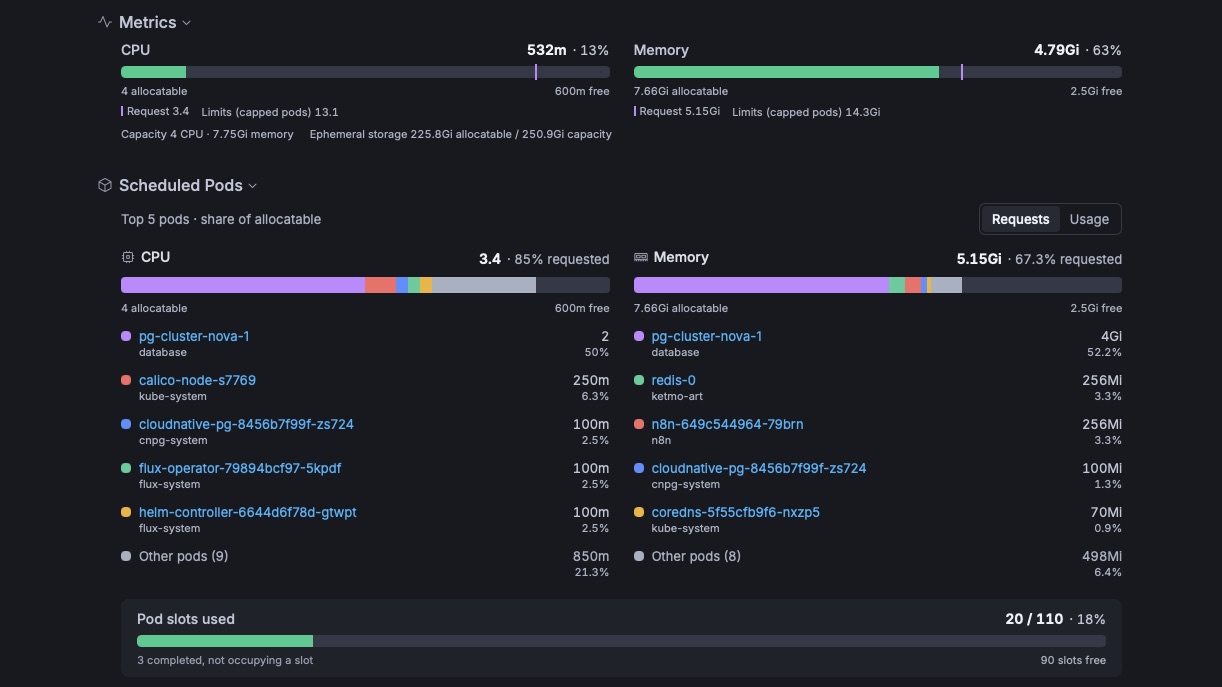1222x687 pixels.
Task: Click the Metrics pulse icon
Action: [105, 22]
